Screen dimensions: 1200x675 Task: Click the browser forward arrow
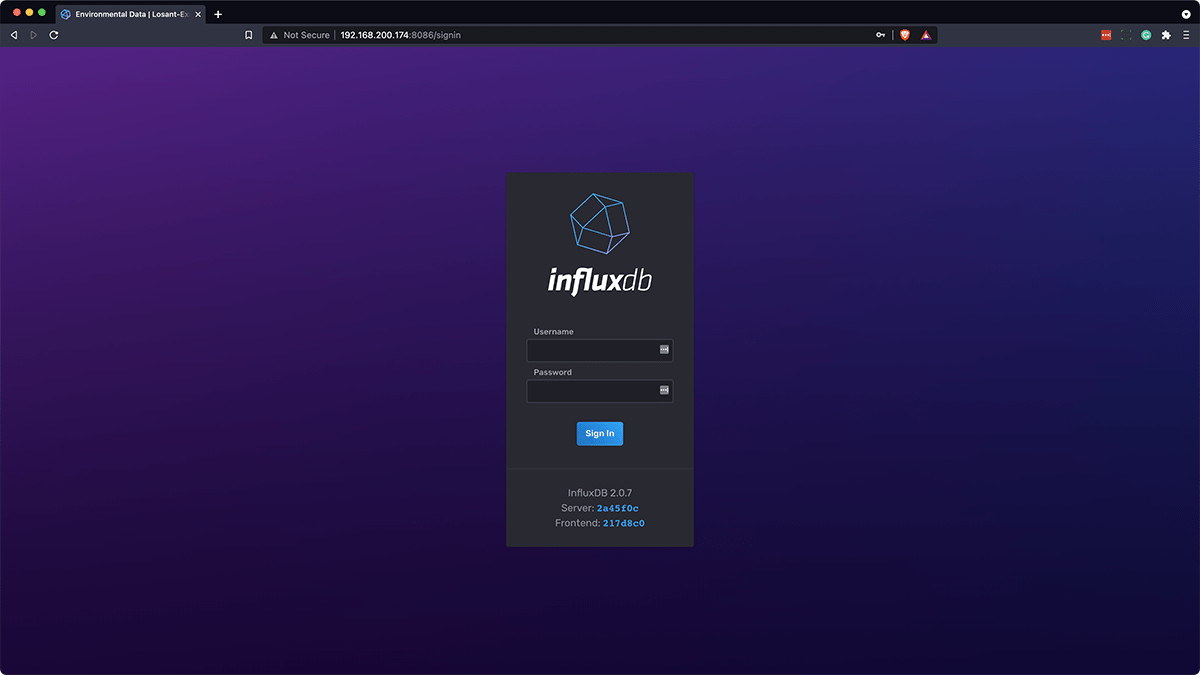(x=34, y=35)
